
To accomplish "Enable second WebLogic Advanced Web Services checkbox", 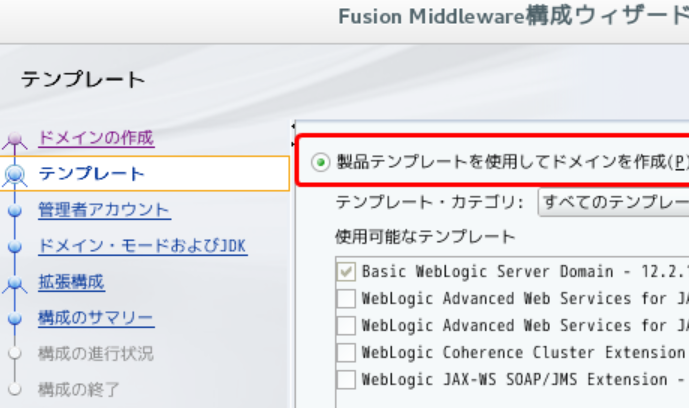I will click(346, 326).
